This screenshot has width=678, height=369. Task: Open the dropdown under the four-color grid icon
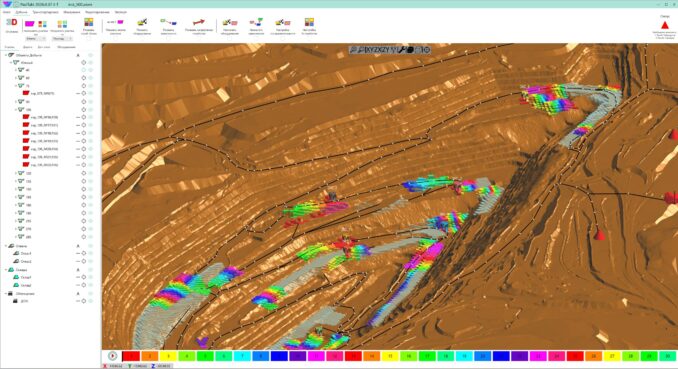point(62,39)
